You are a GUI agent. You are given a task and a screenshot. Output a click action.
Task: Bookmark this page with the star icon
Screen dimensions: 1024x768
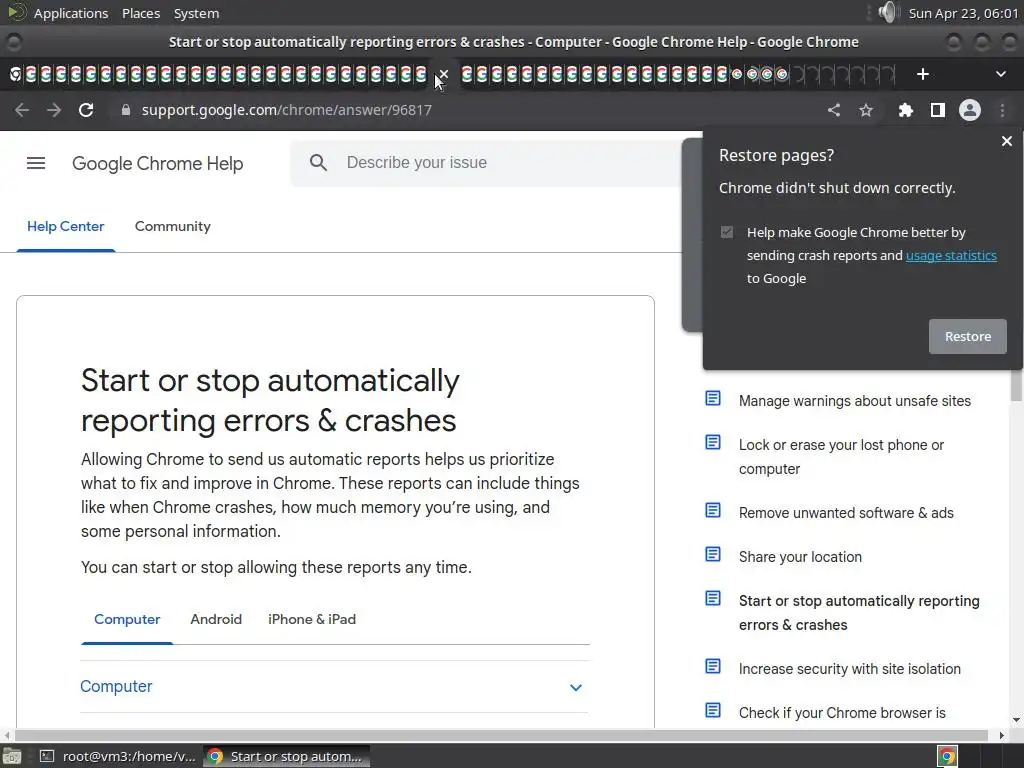[866, 110]
